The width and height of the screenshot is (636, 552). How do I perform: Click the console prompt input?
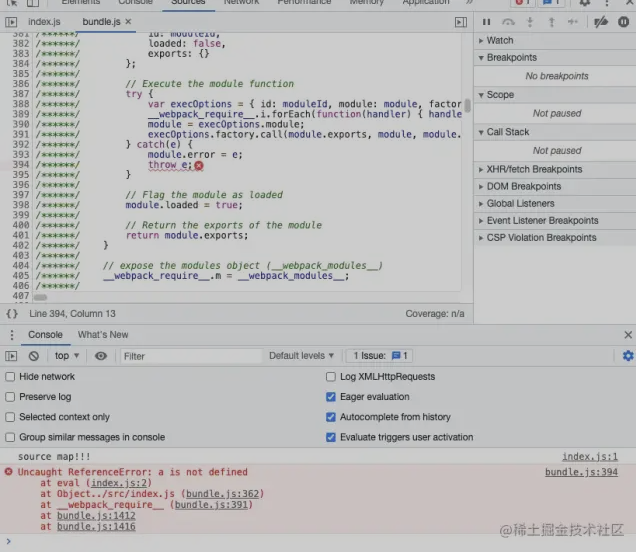coord(320,541)
